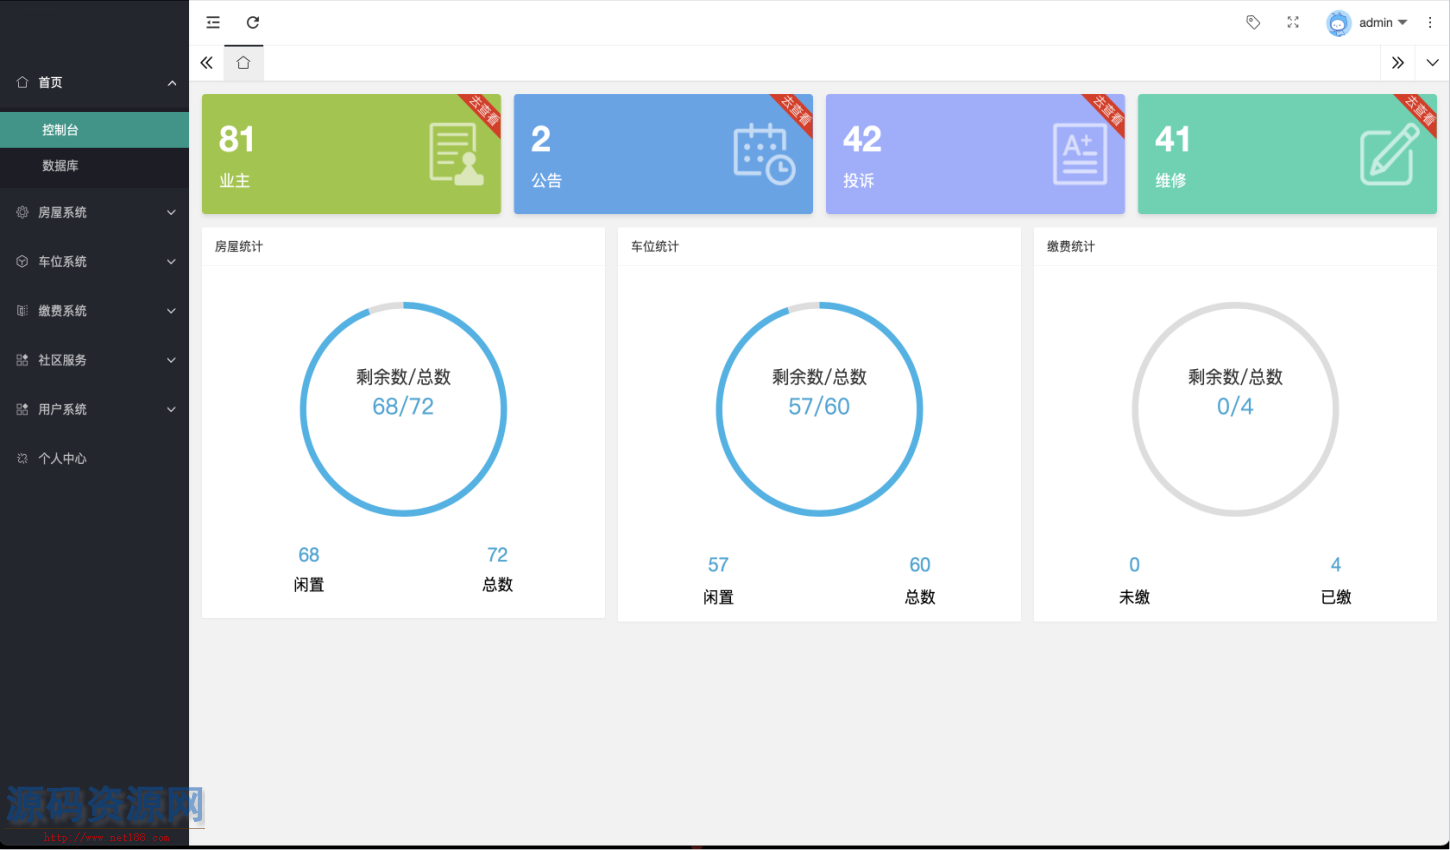Click the 81 业主 count
The image size is (1450, 850).
pos(236,139)
